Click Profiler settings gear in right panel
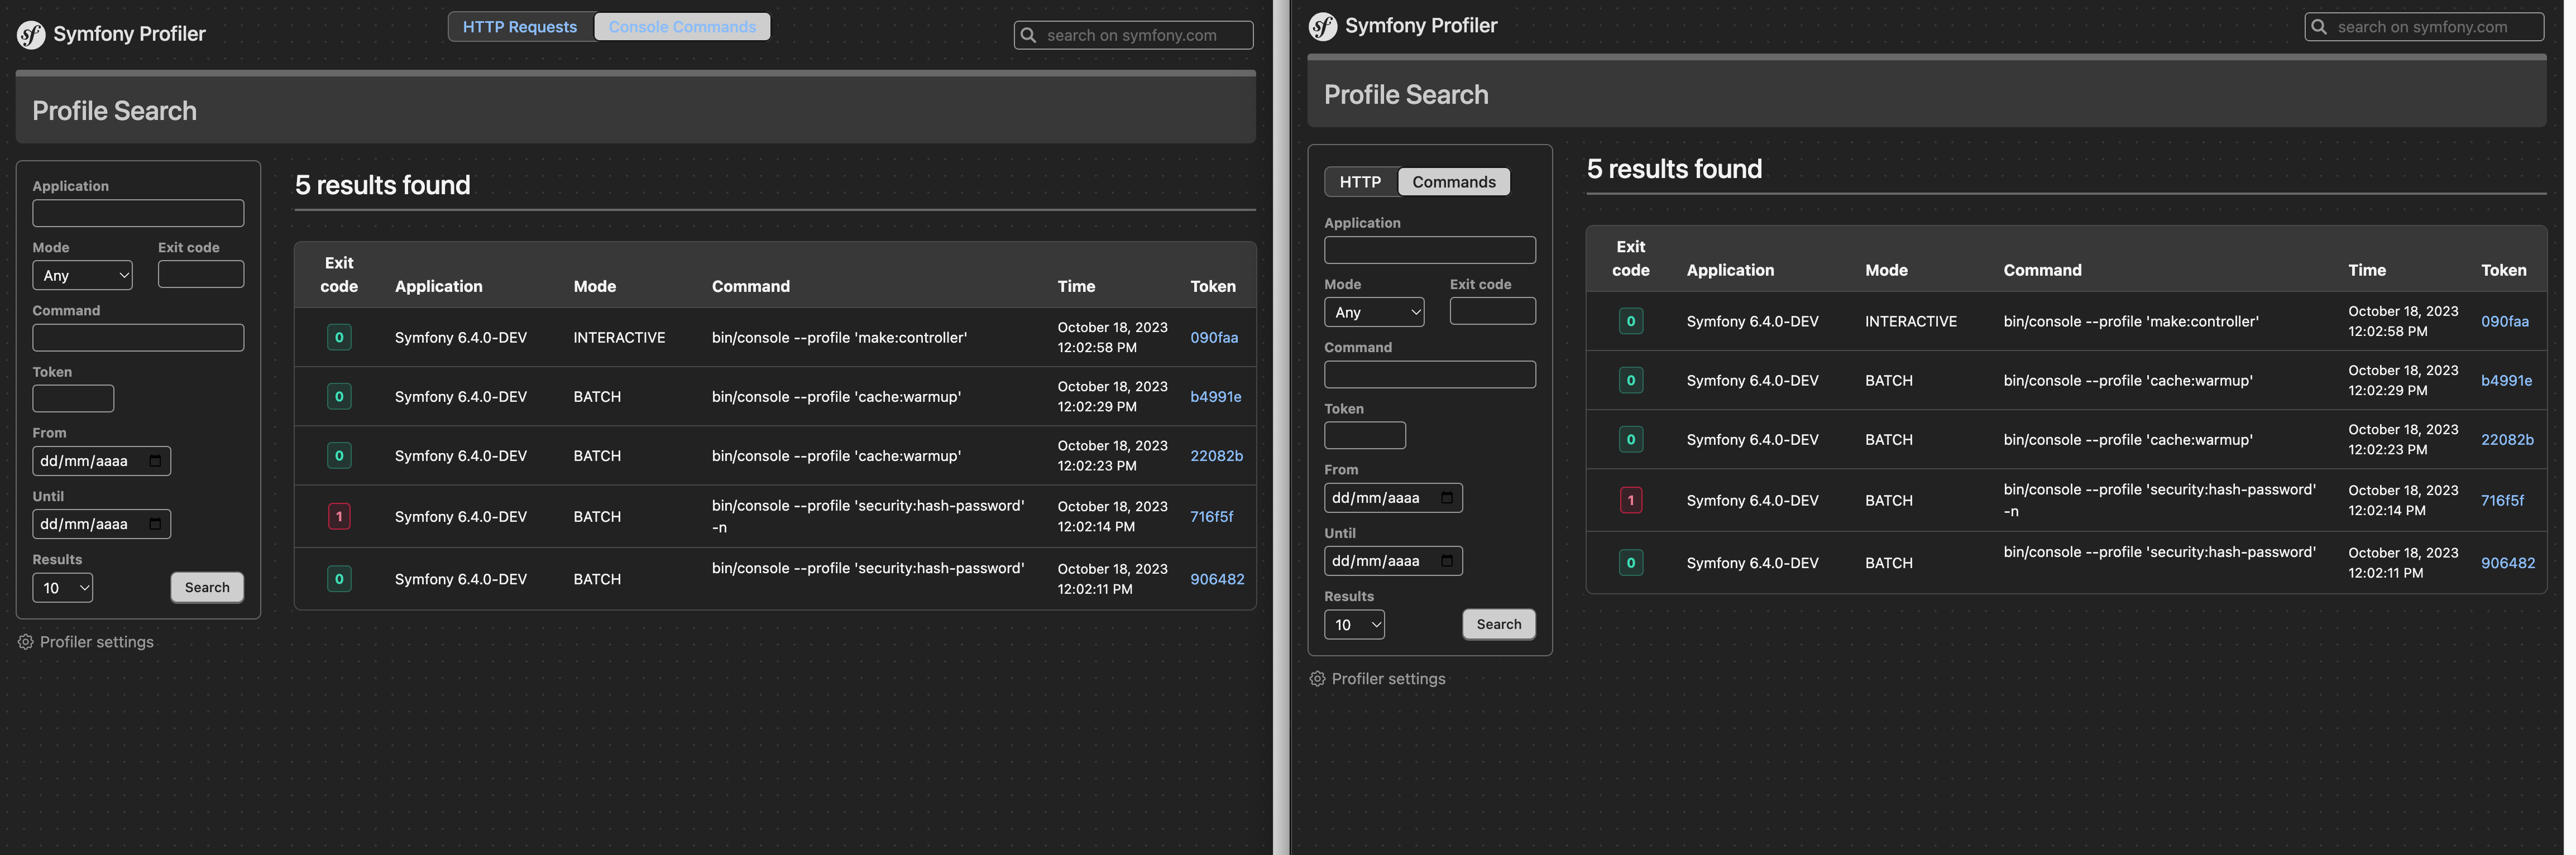 (x=1318, y=679)
